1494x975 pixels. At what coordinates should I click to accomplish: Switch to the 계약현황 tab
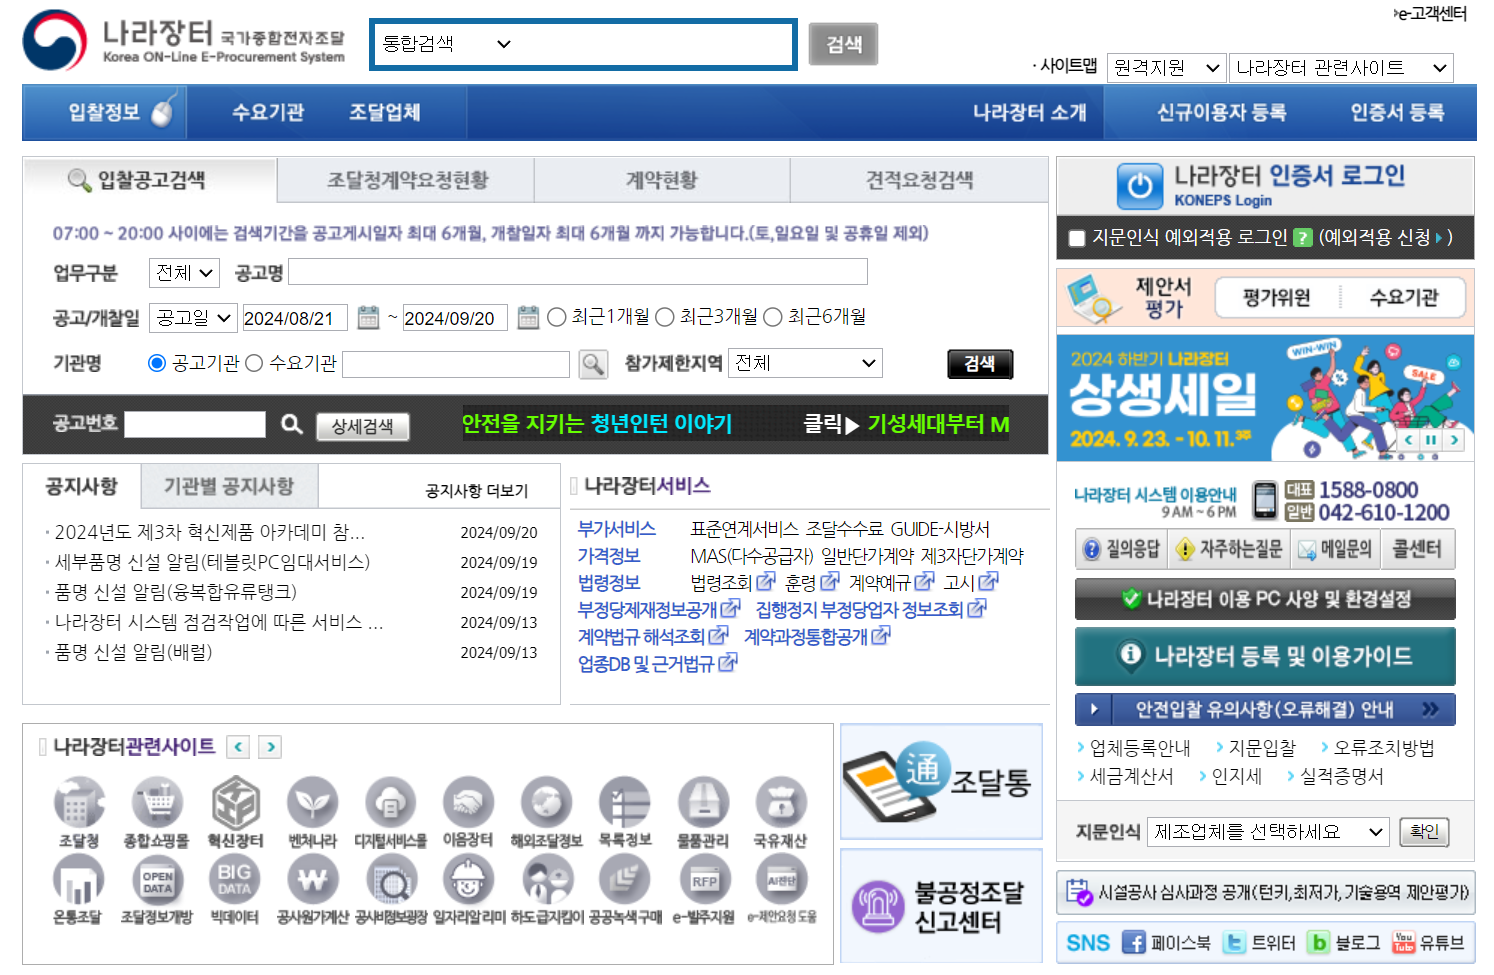tap(662, 180)
